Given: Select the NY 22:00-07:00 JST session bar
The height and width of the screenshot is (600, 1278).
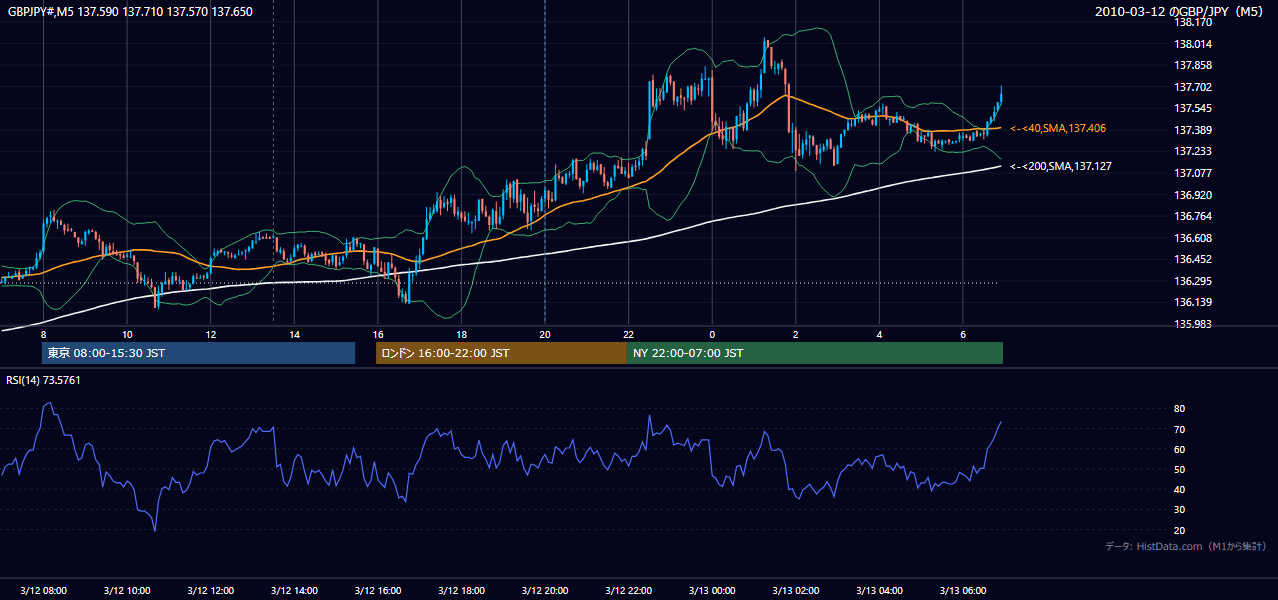Looking at the screenshot, I should (814, 353).
